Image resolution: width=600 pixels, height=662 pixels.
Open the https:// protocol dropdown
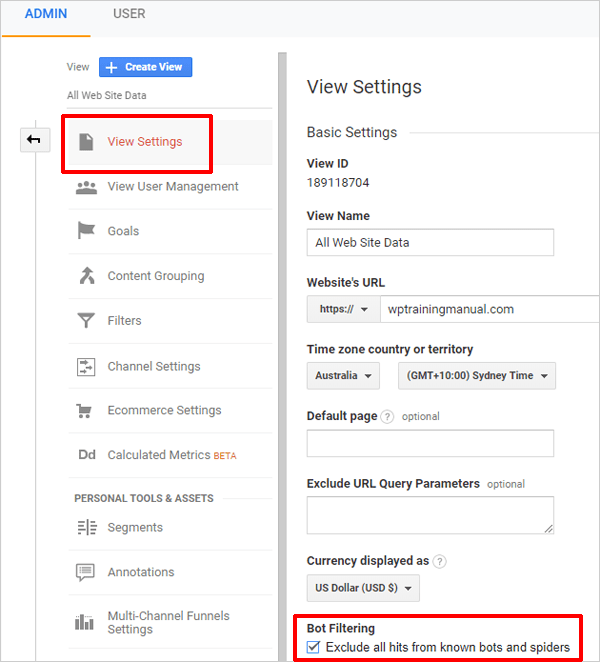343,309
